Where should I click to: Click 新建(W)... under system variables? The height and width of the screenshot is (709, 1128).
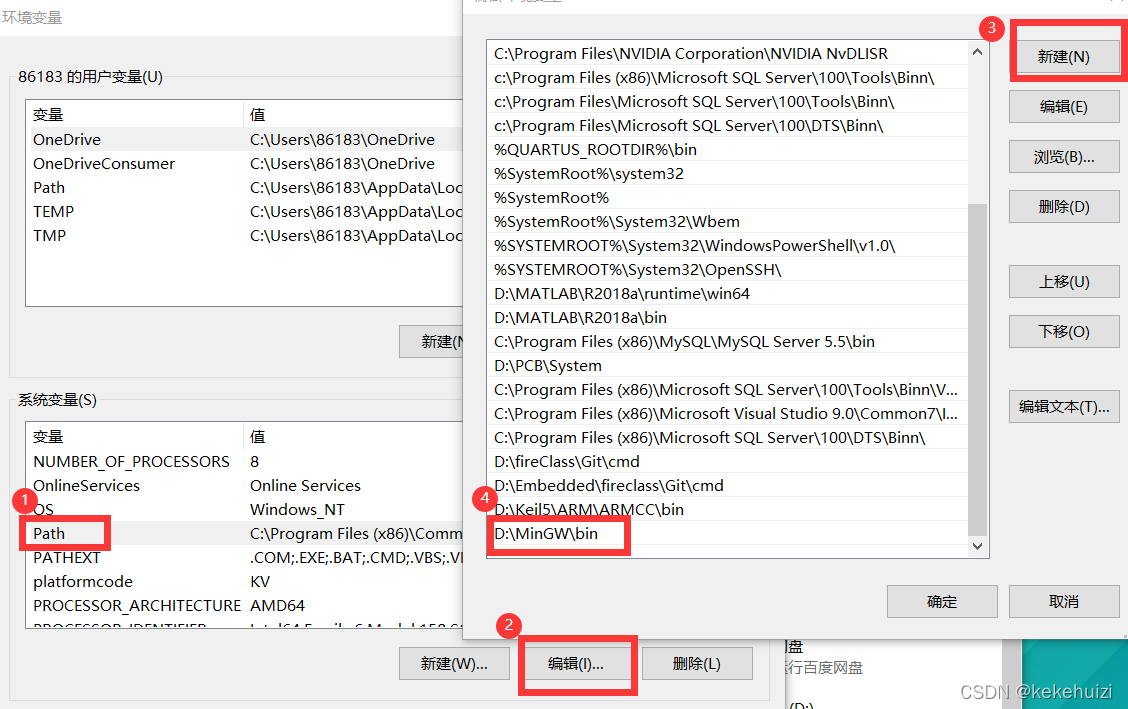454,664
